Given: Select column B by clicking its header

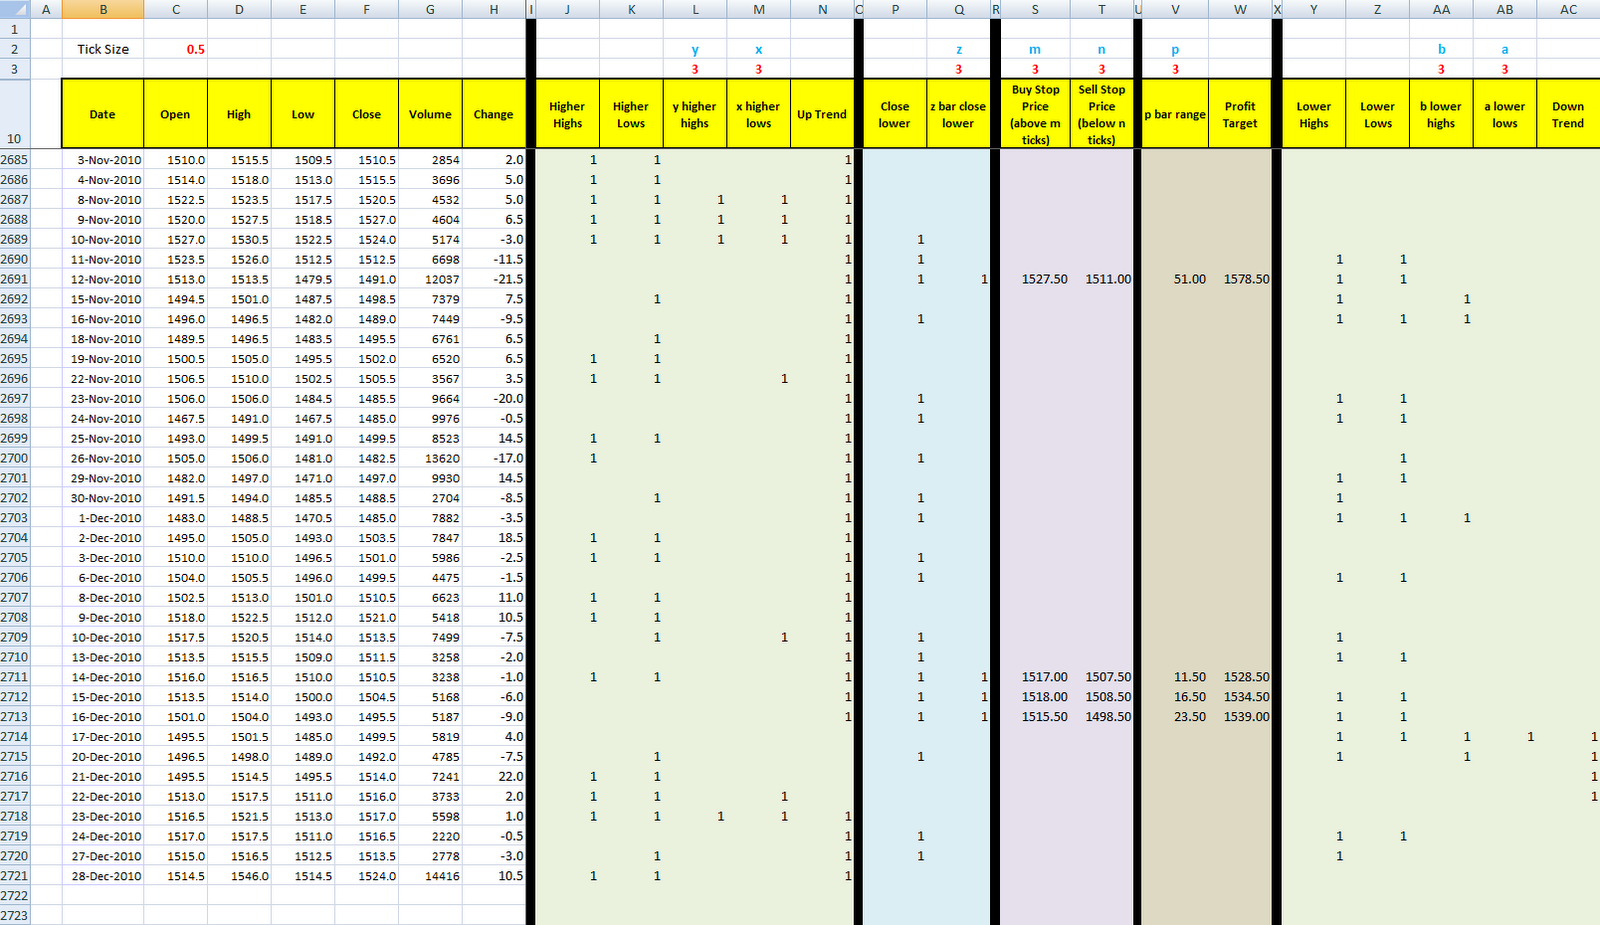Looking at the screenshot, I should click(103, 8).
